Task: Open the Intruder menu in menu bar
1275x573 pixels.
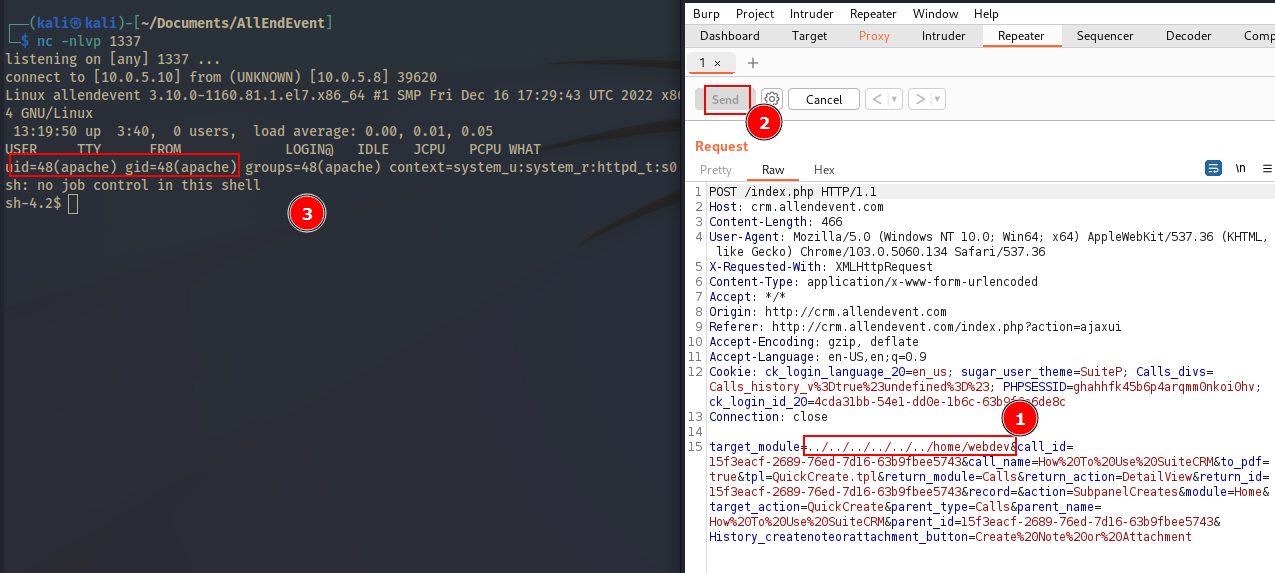Action: pyautogui.click(x=812, y=14)
